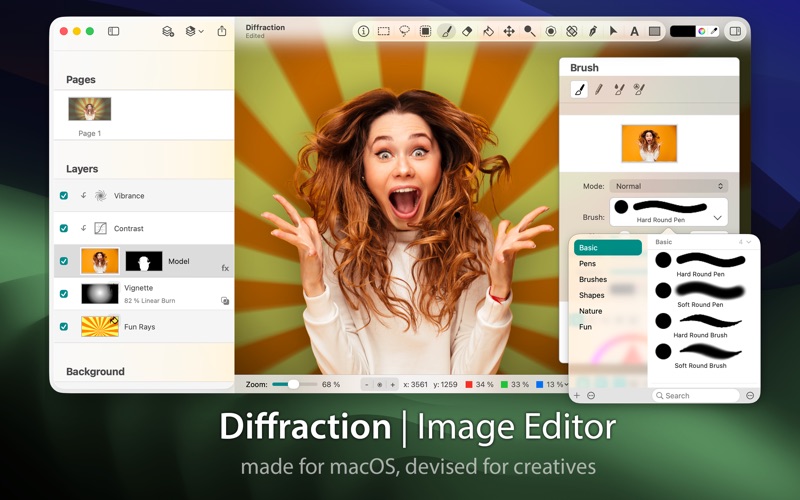The width and height of the screenshot is (800, 500).
Task: Uncheck the Model layer visibility
Action: click(64, 261)
